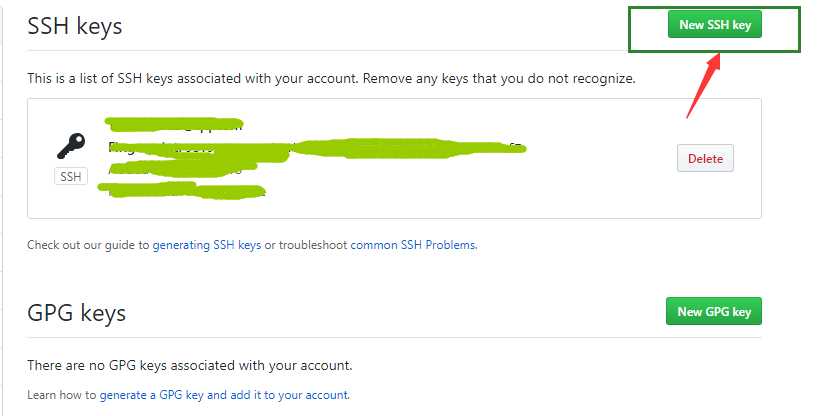Viewport: 821px width, 416px height.
Task: Open the generating SSH keys guide link
Action: point(207,245)
